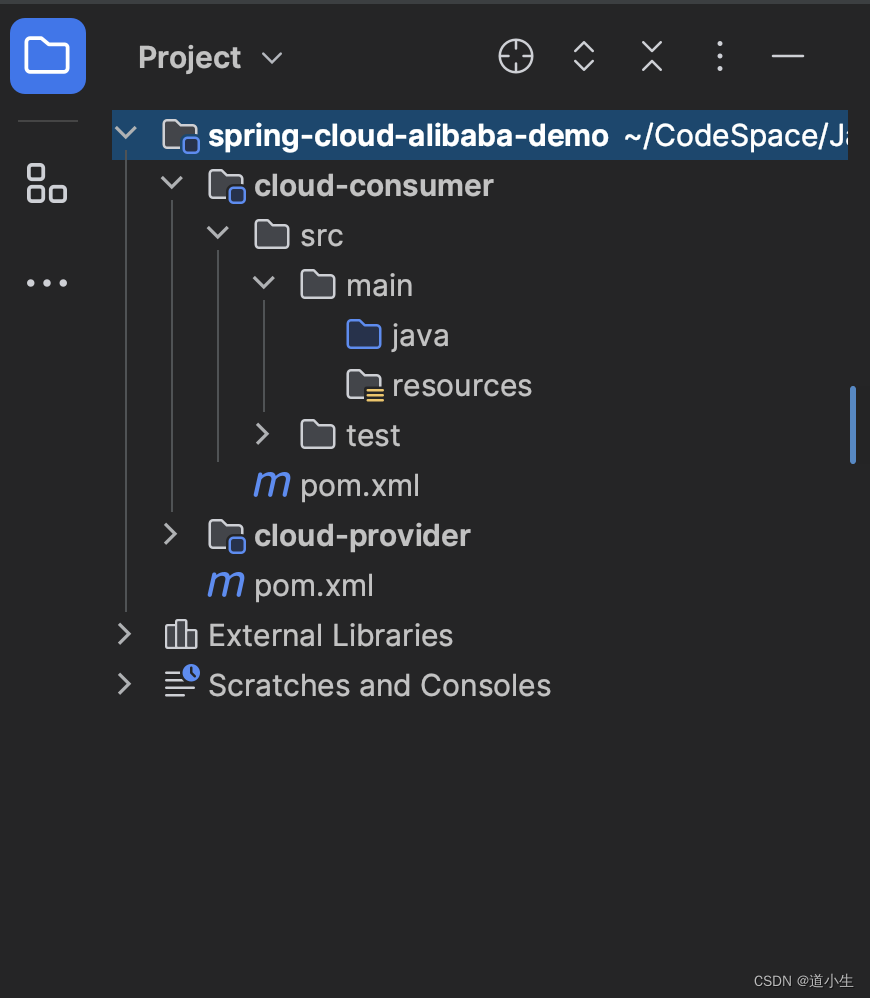Expand Scratches and Consoles
This screenshot has height=998, width=870.
point(124,684)
